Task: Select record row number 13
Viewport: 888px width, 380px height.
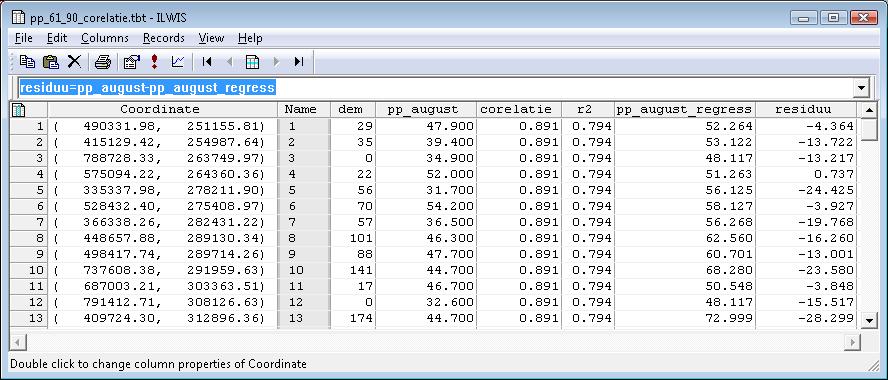Action: pos(29,318)
